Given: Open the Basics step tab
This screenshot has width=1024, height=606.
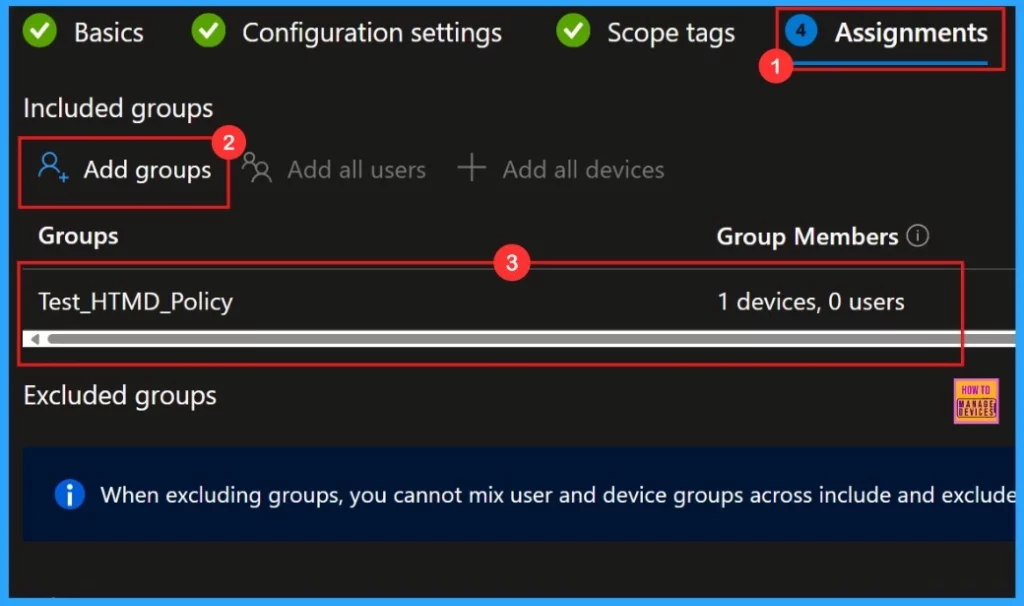Looking at the screenshot, I should pos(83,32).
